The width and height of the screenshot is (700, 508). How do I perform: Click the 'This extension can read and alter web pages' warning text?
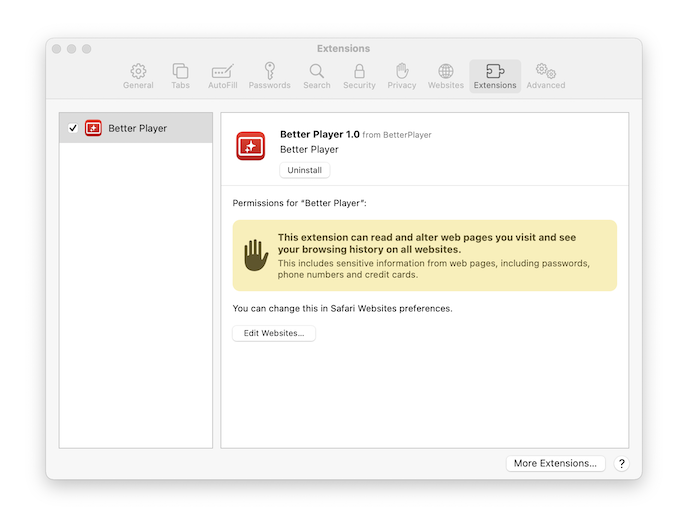427,243
